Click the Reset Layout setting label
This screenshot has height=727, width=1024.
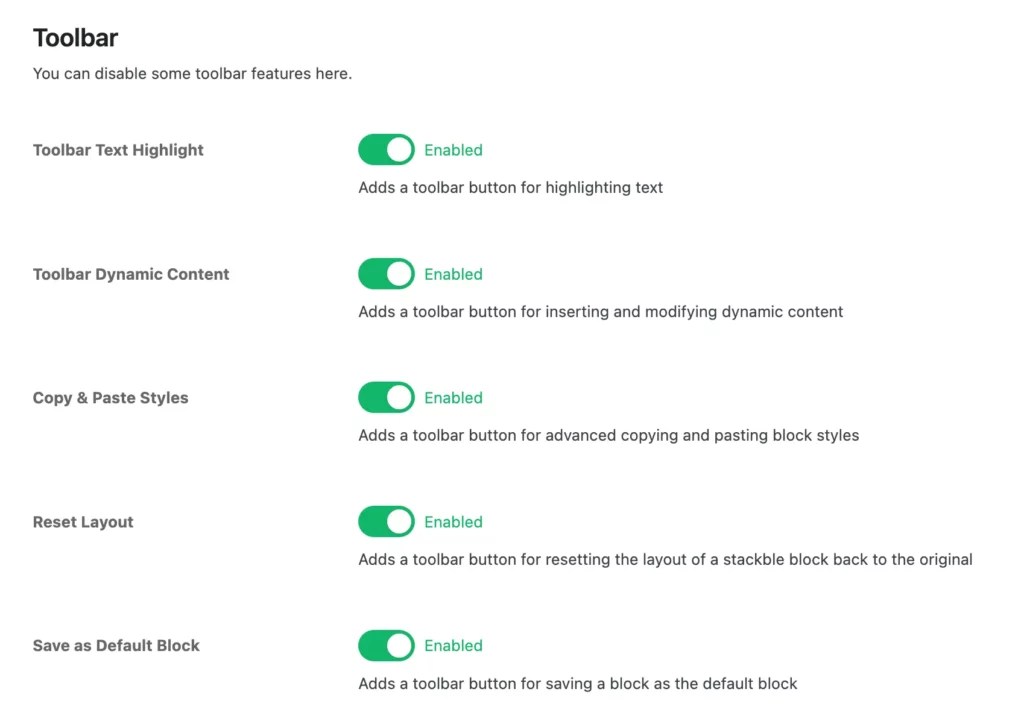point(83,522)
